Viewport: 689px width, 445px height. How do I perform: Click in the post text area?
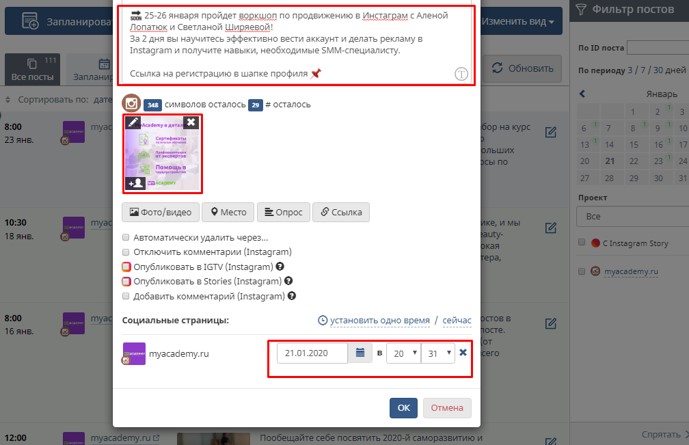296,44
